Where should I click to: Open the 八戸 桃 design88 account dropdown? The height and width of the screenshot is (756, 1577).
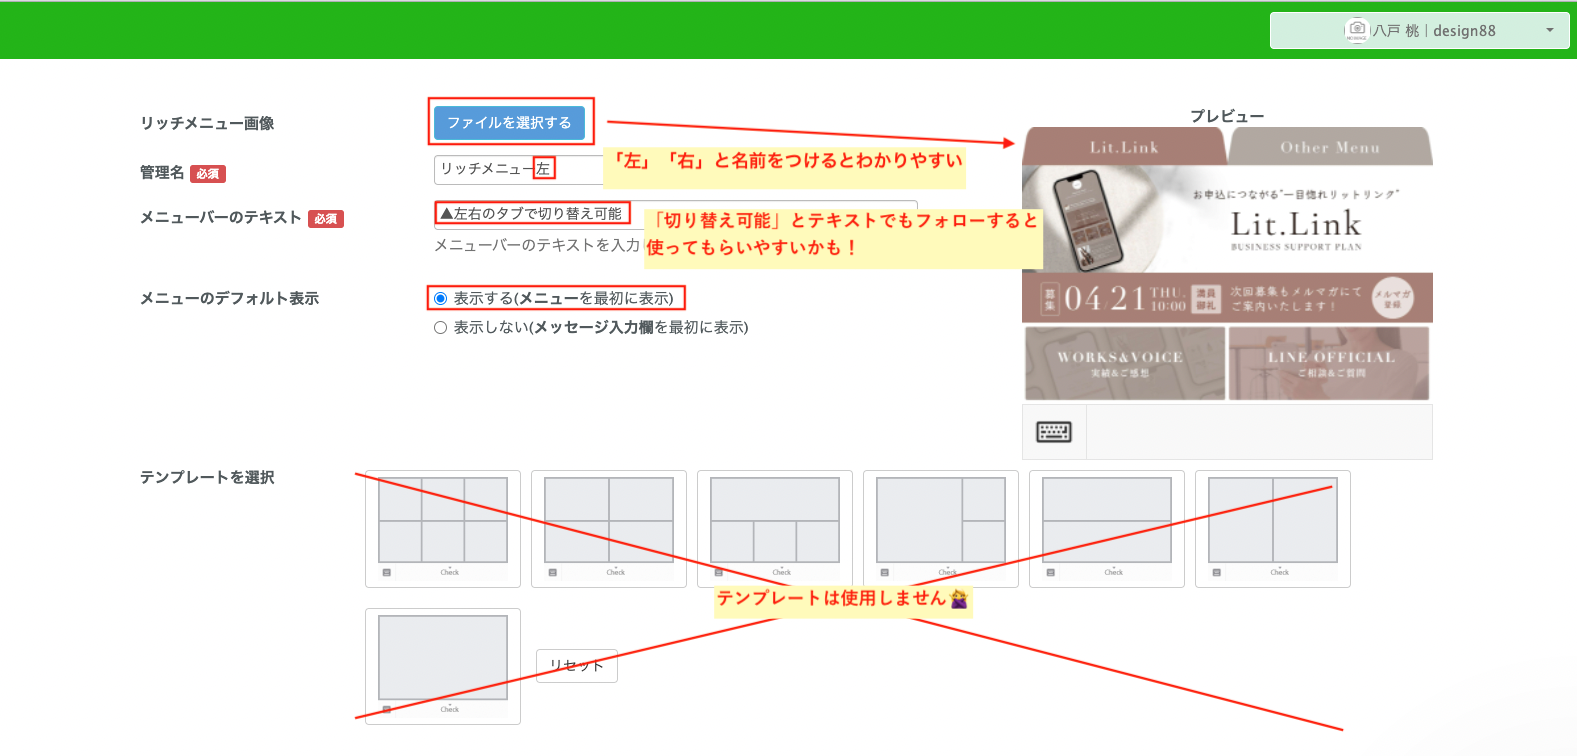pos(1419,31)
